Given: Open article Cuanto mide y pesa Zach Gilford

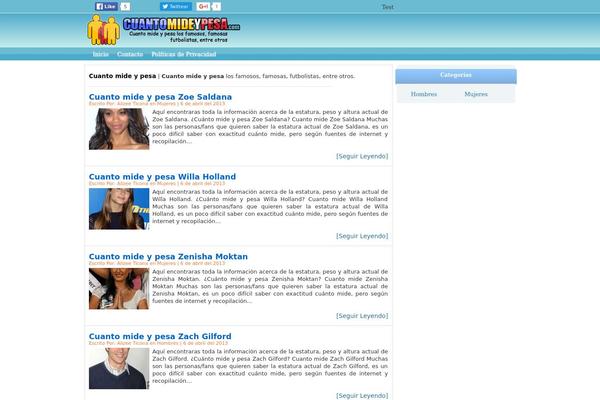Looking at the screenshot, I should pos(160,336).
